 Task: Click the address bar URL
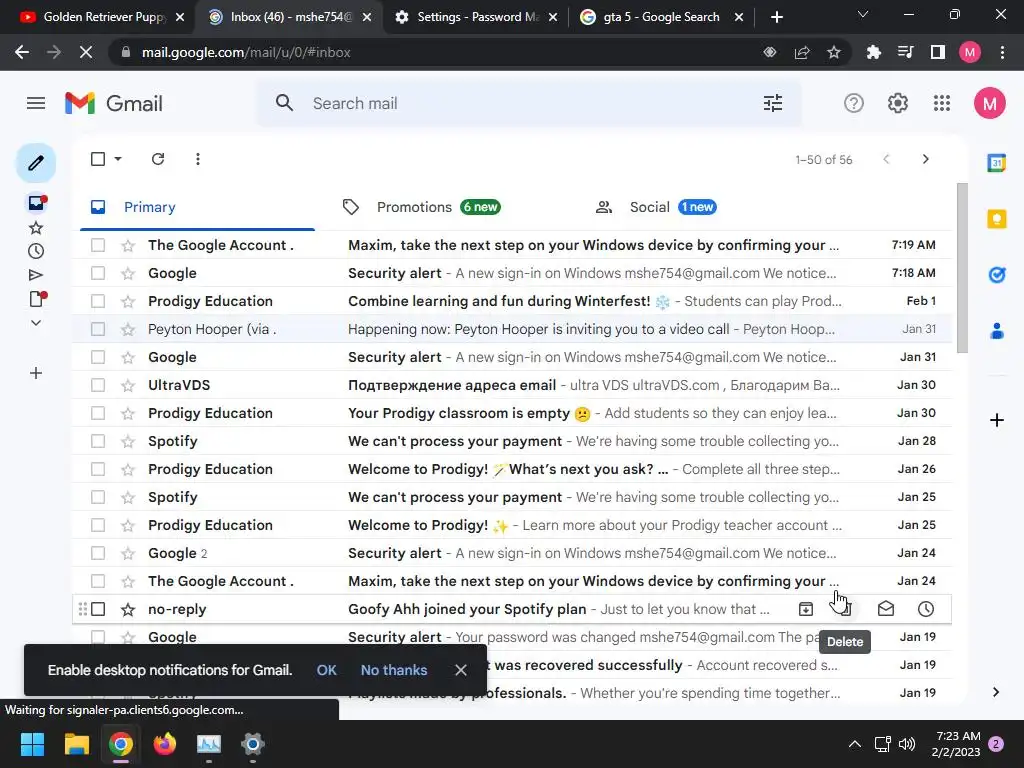(246, 52)
